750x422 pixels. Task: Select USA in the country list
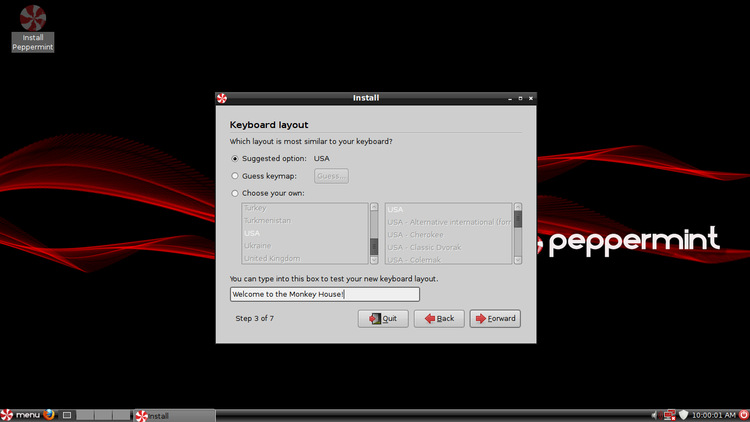point(305,233)
